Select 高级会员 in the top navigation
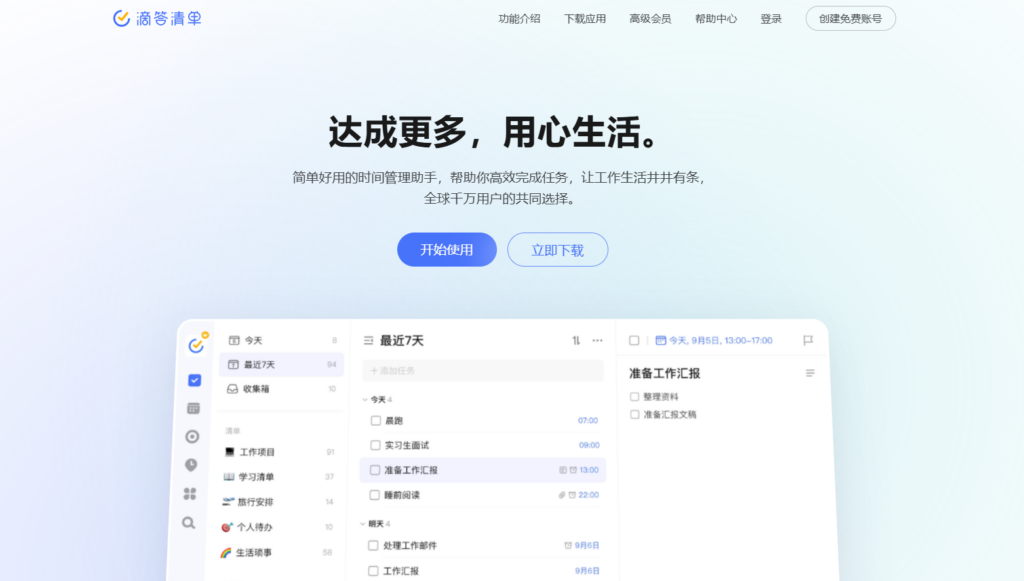 coord(650,17)
